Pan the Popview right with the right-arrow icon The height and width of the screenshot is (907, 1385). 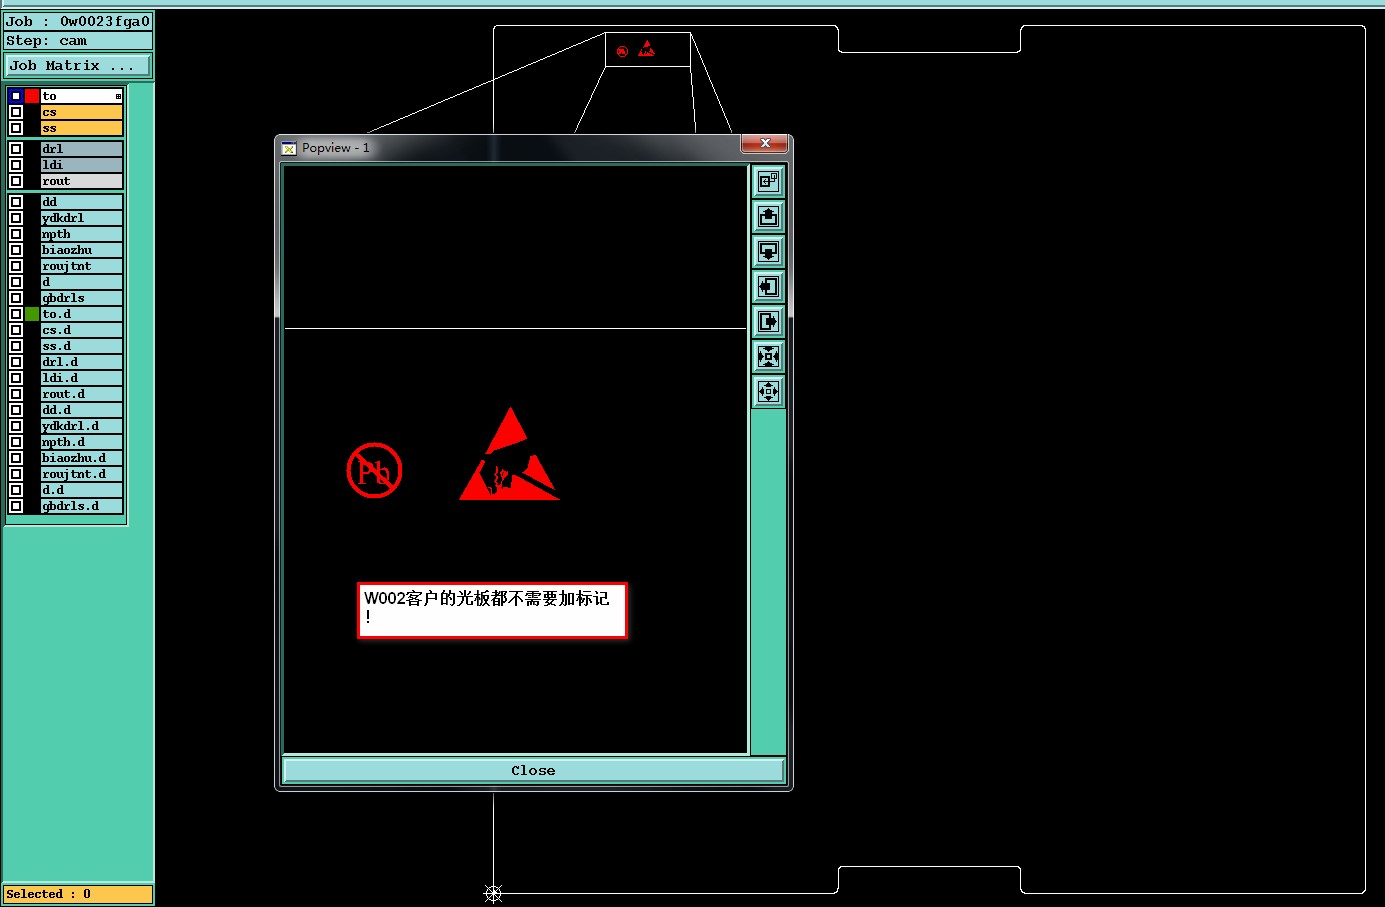[768, 321]
